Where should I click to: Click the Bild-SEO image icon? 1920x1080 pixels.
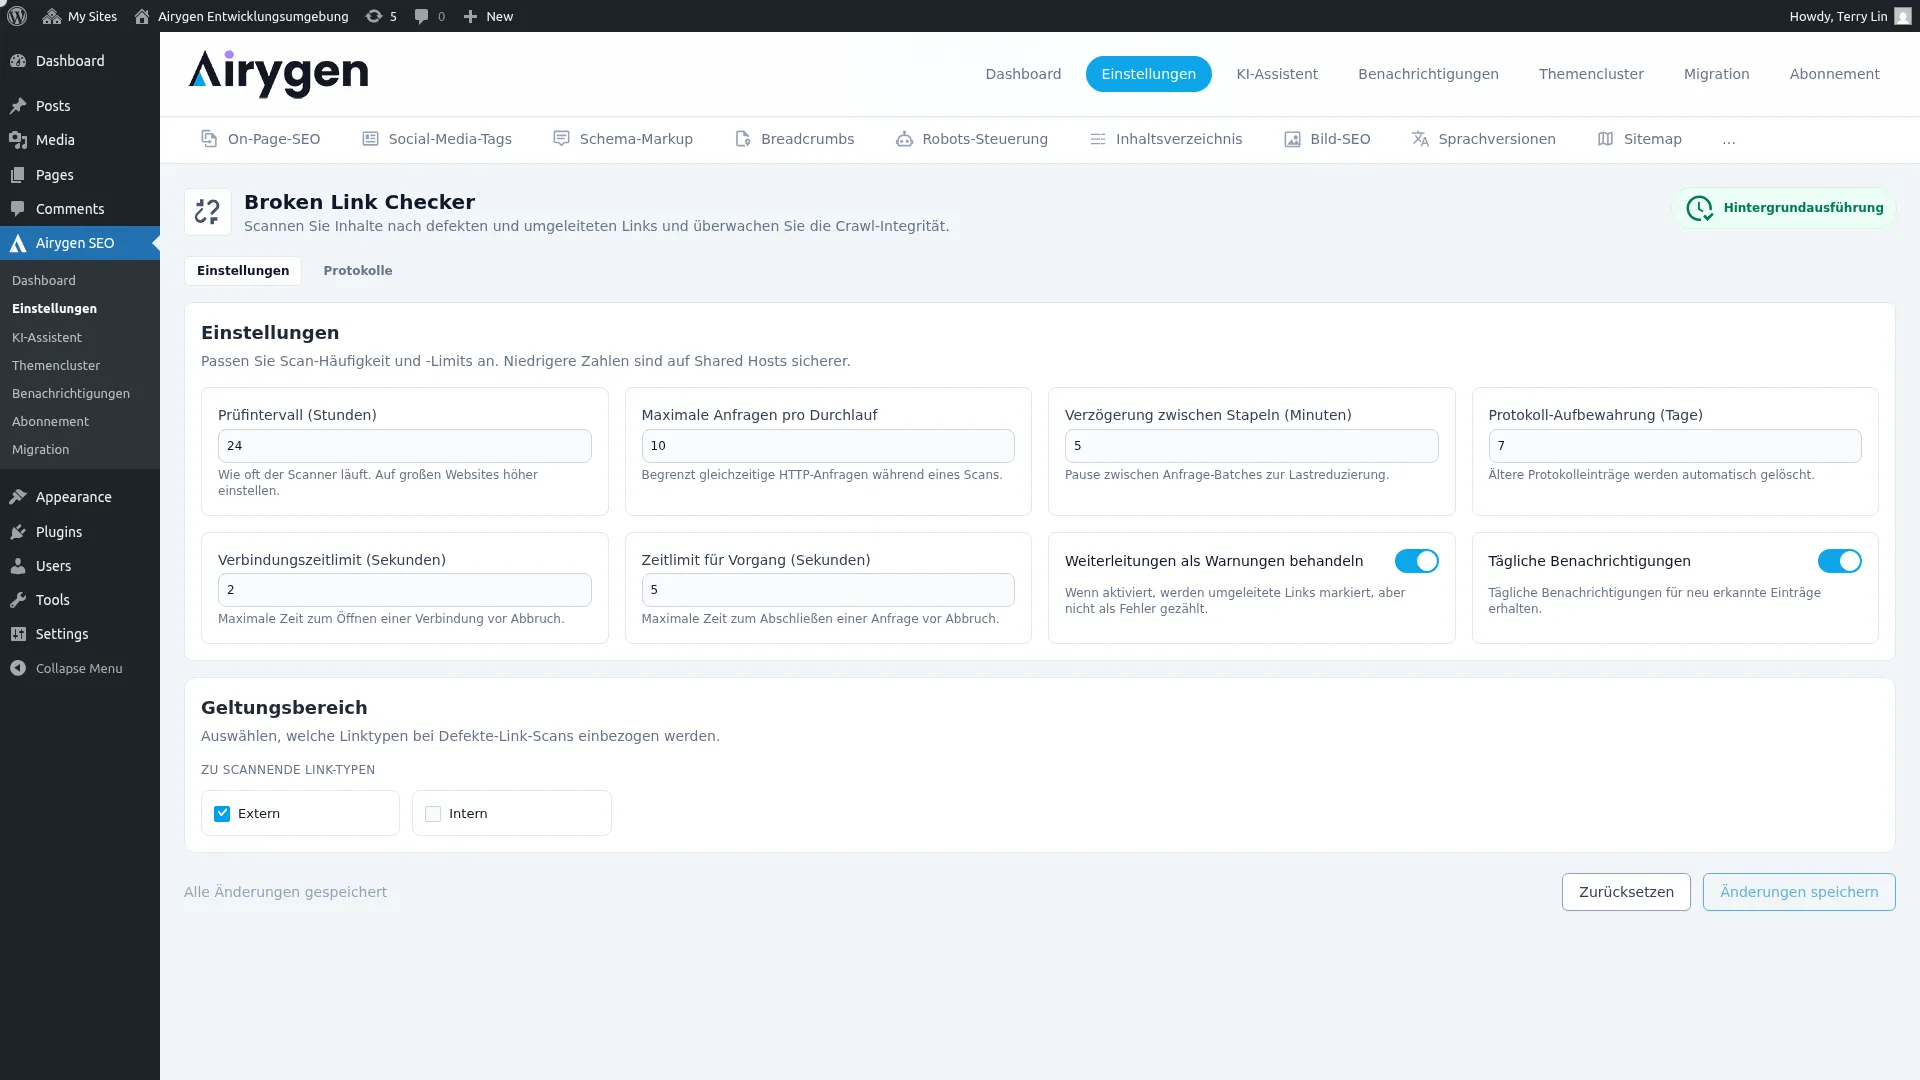click(x=1292, y=139)
